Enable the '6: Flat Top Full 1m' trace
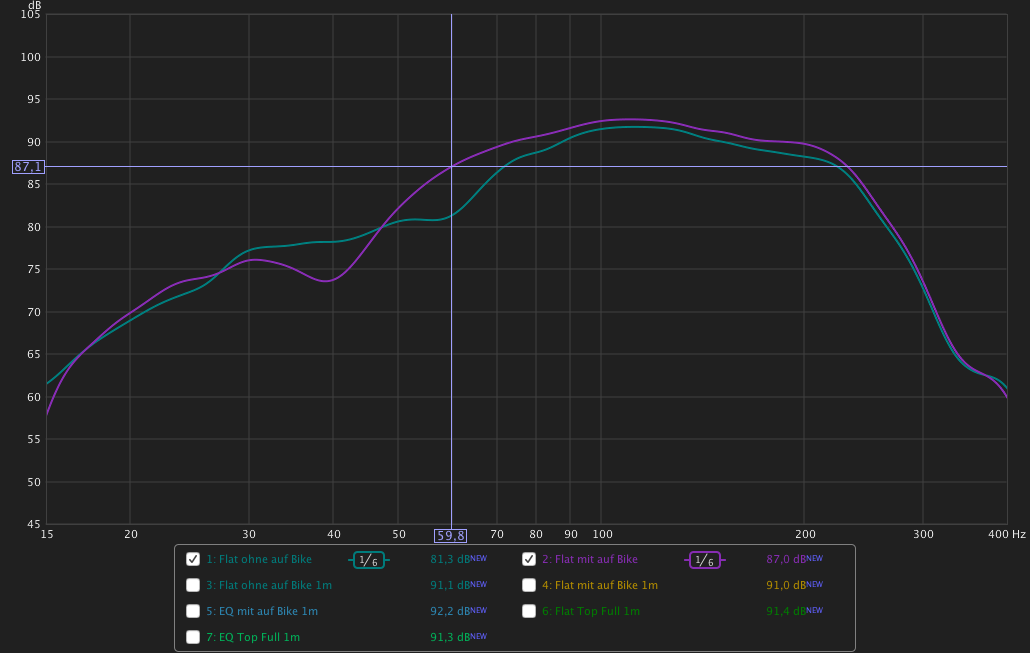 pos(529,611)
